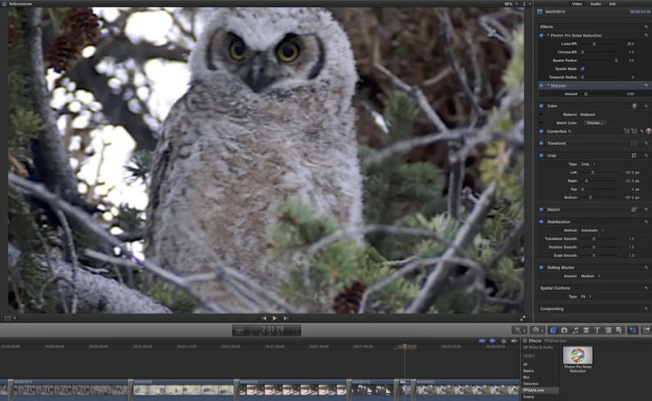Select the Basics effects category
This screenshot has height=401, width=652.
[x=529, y=371]
